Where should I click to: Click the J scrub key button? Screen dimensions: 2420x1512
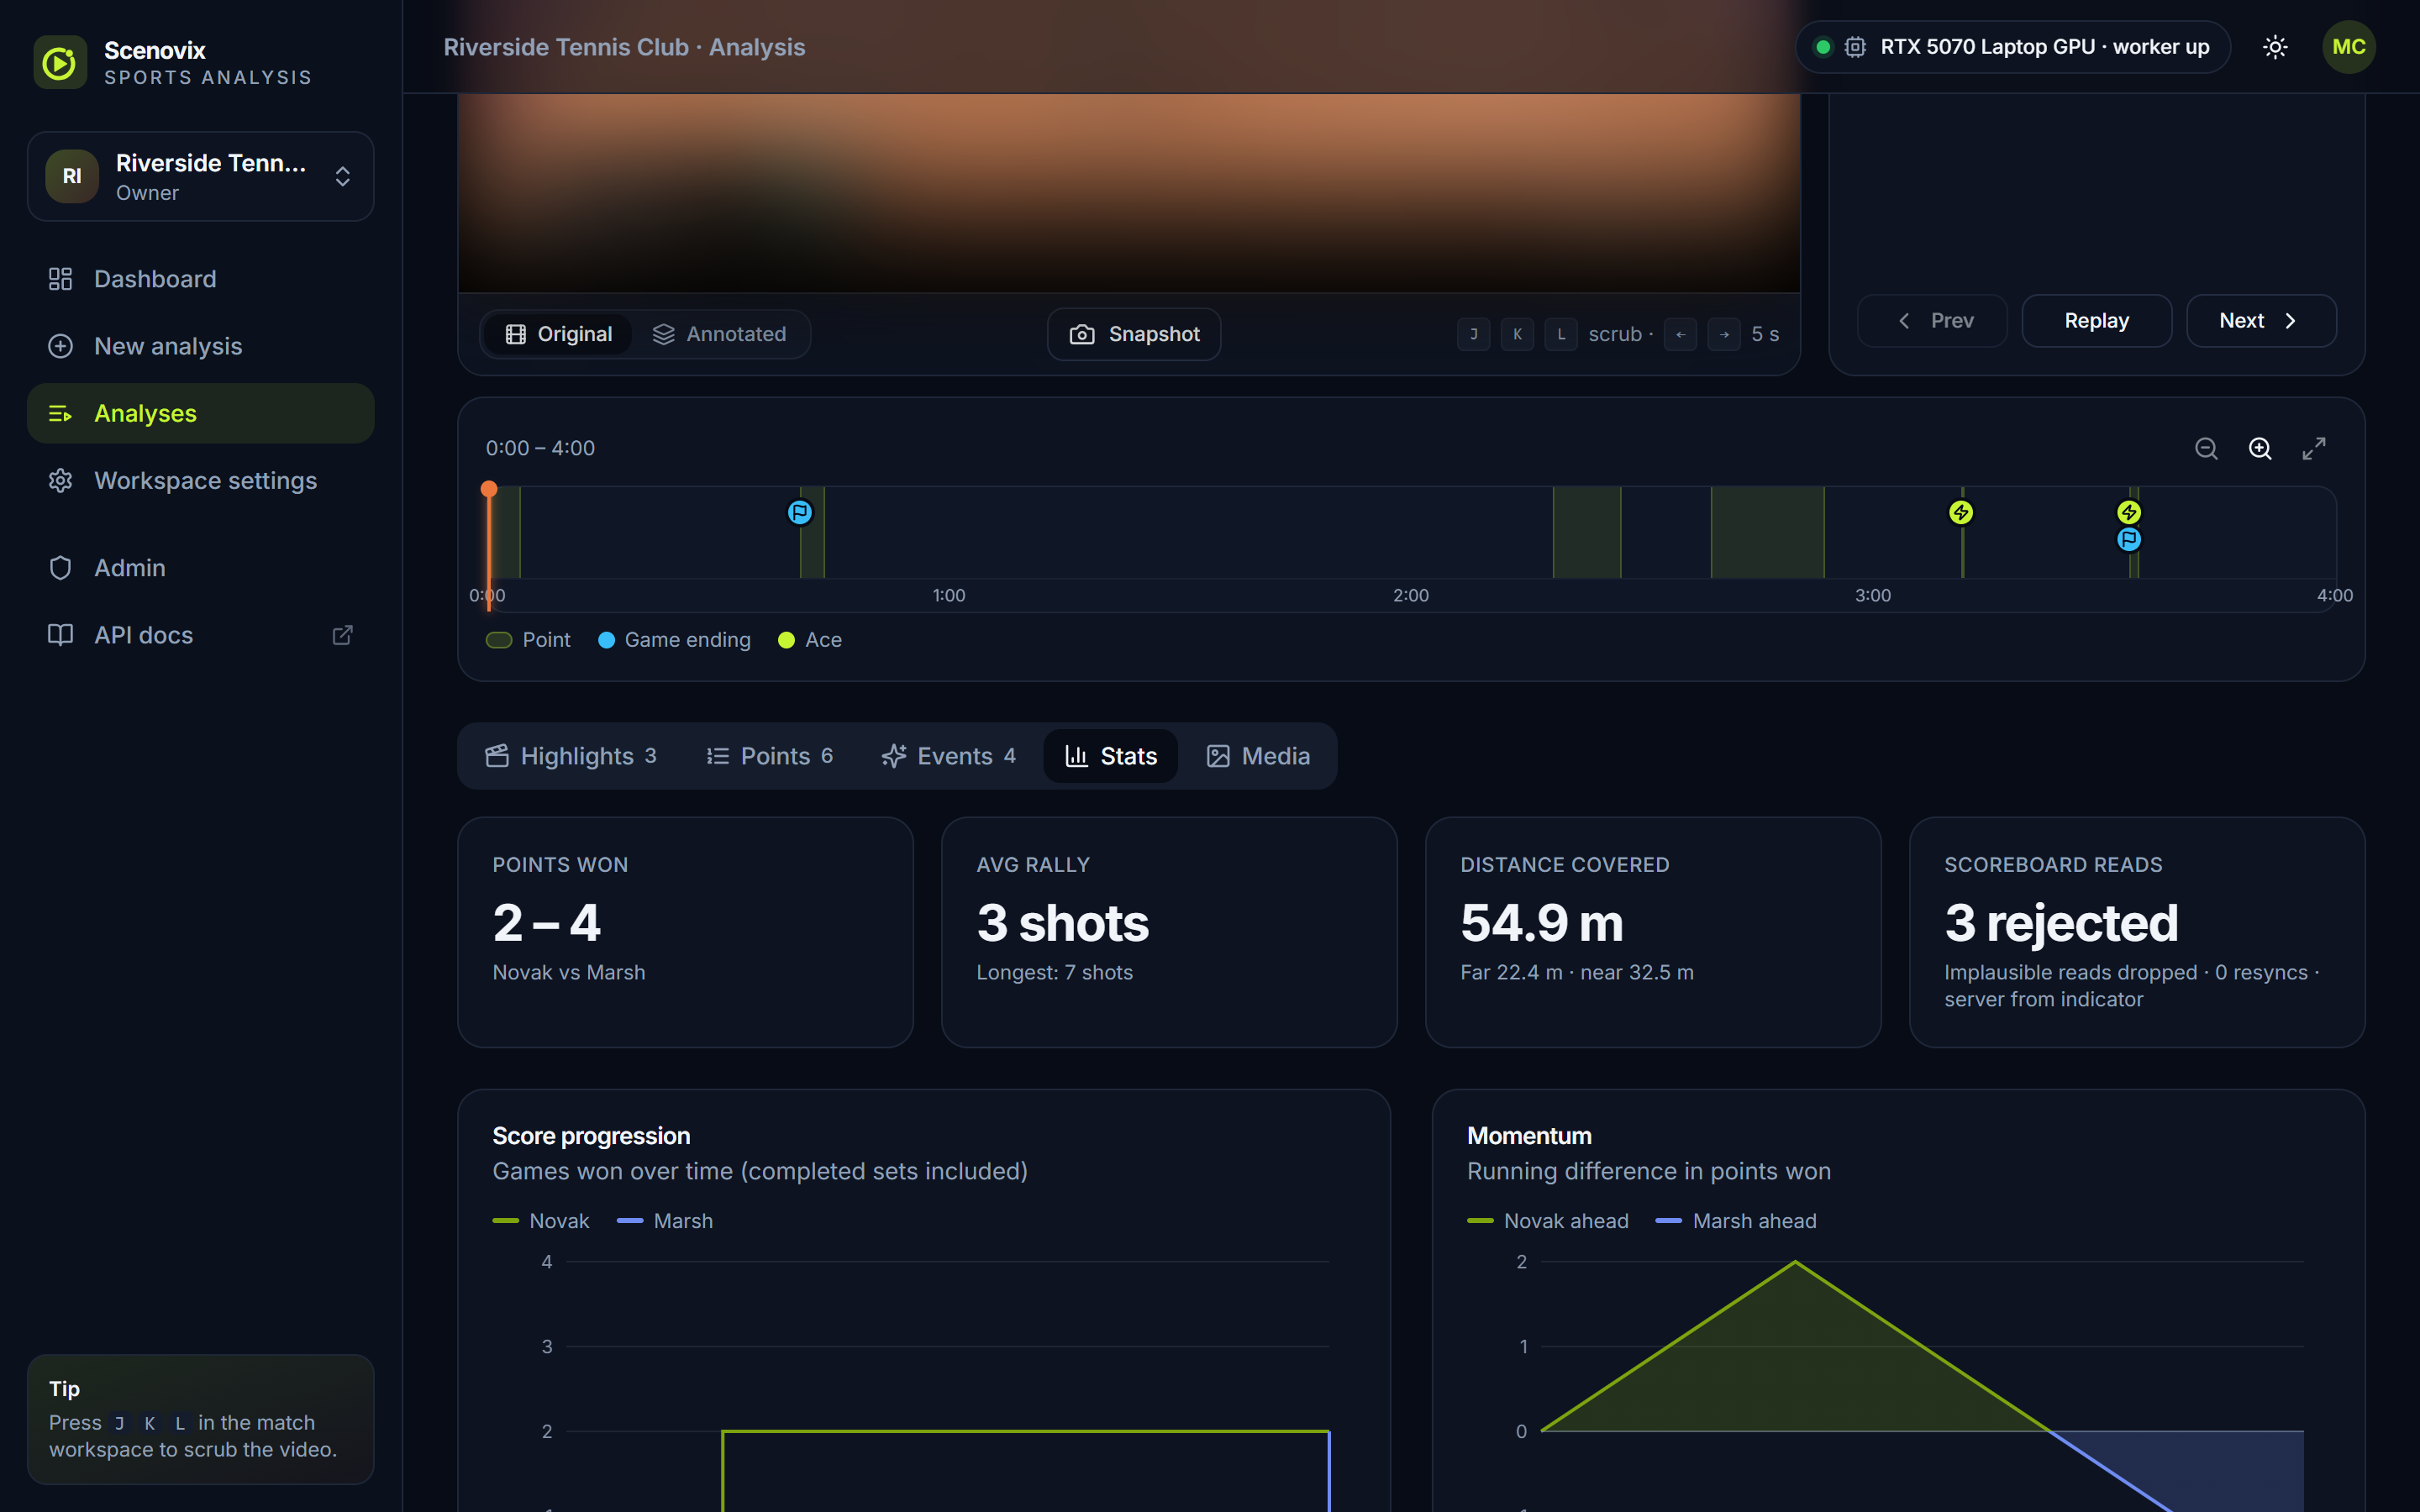[x=1473, y=334]
